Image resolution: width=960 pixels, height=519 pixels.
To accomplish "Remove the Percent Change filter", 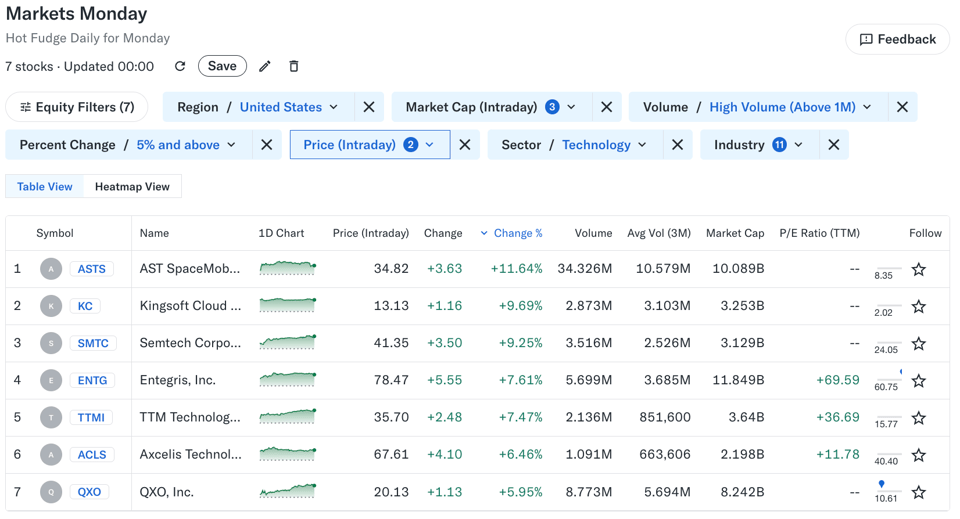I will point(267,145).
